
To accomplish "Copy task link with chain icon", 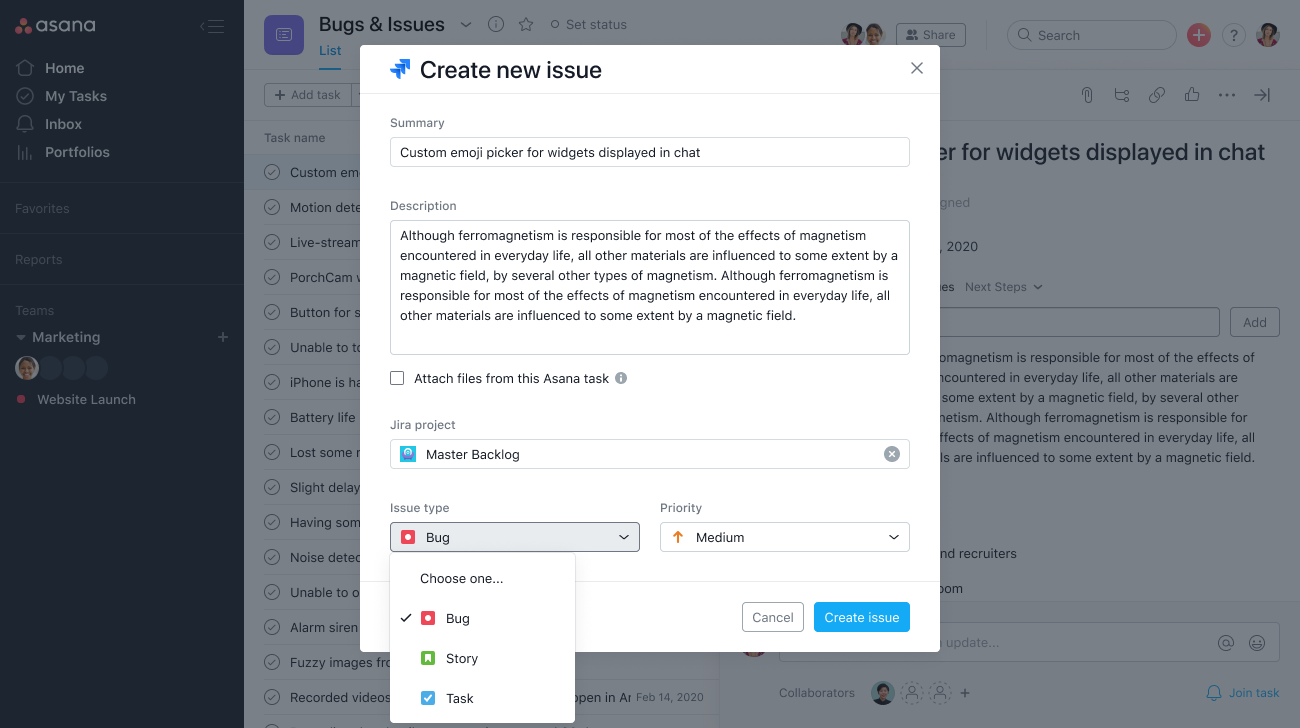I will tap(1157, 95).
